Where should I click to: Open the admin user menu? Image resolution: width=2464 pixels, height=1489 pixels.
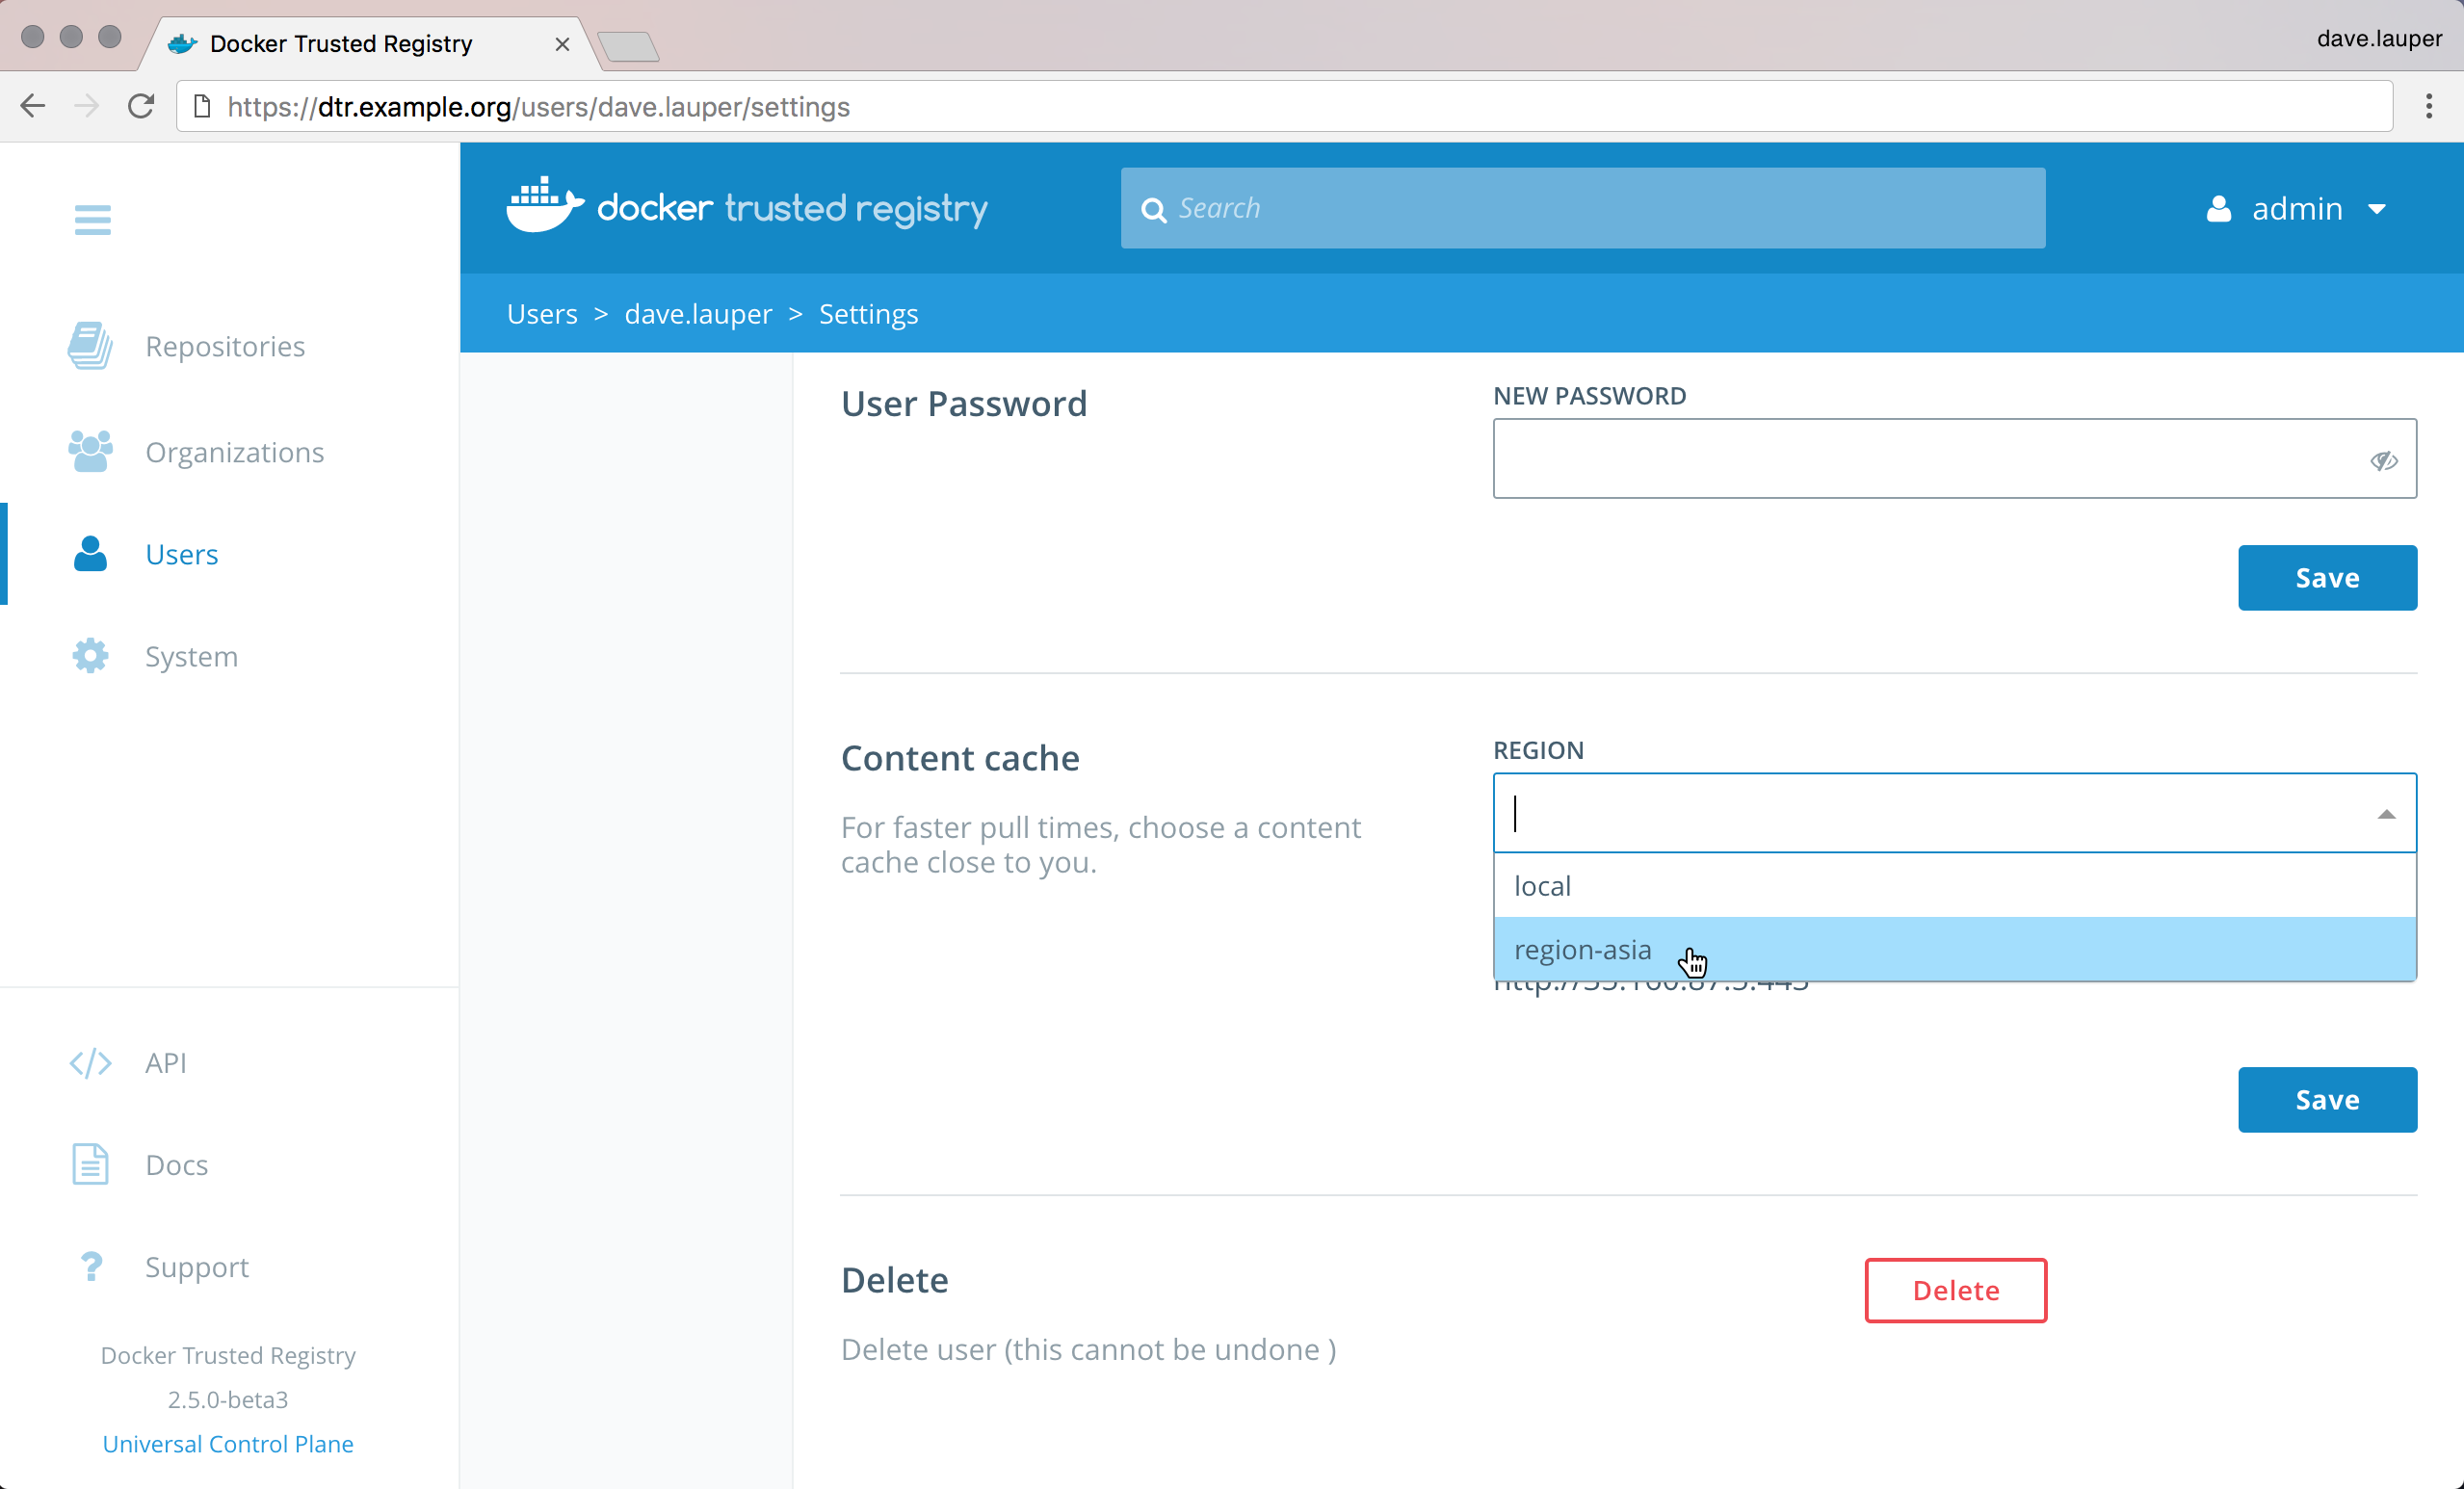tap(2297, 208)
